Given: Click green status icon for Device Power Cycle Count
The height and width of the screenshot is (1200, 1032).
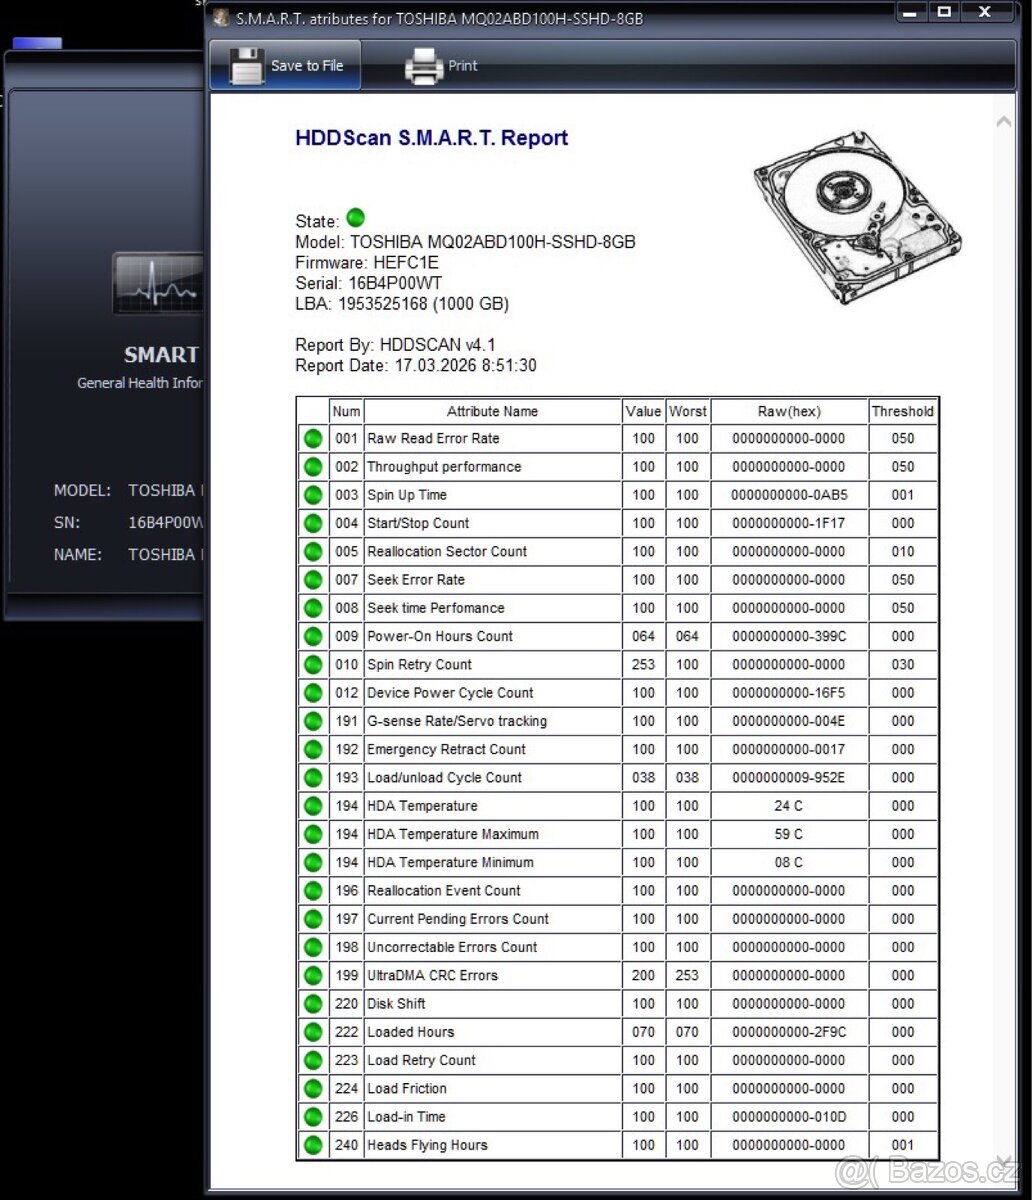Looking at the screenshot, I should (313, 692).
